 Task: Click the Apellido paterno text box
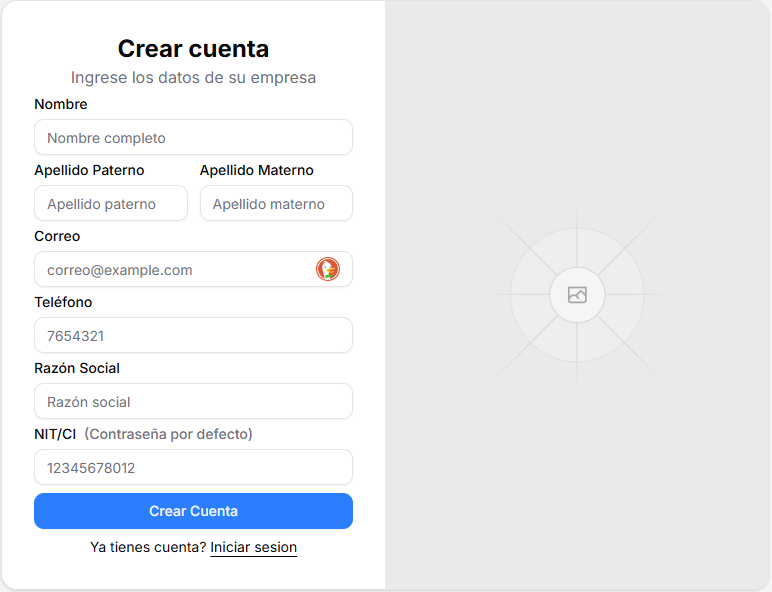point(111,204)
